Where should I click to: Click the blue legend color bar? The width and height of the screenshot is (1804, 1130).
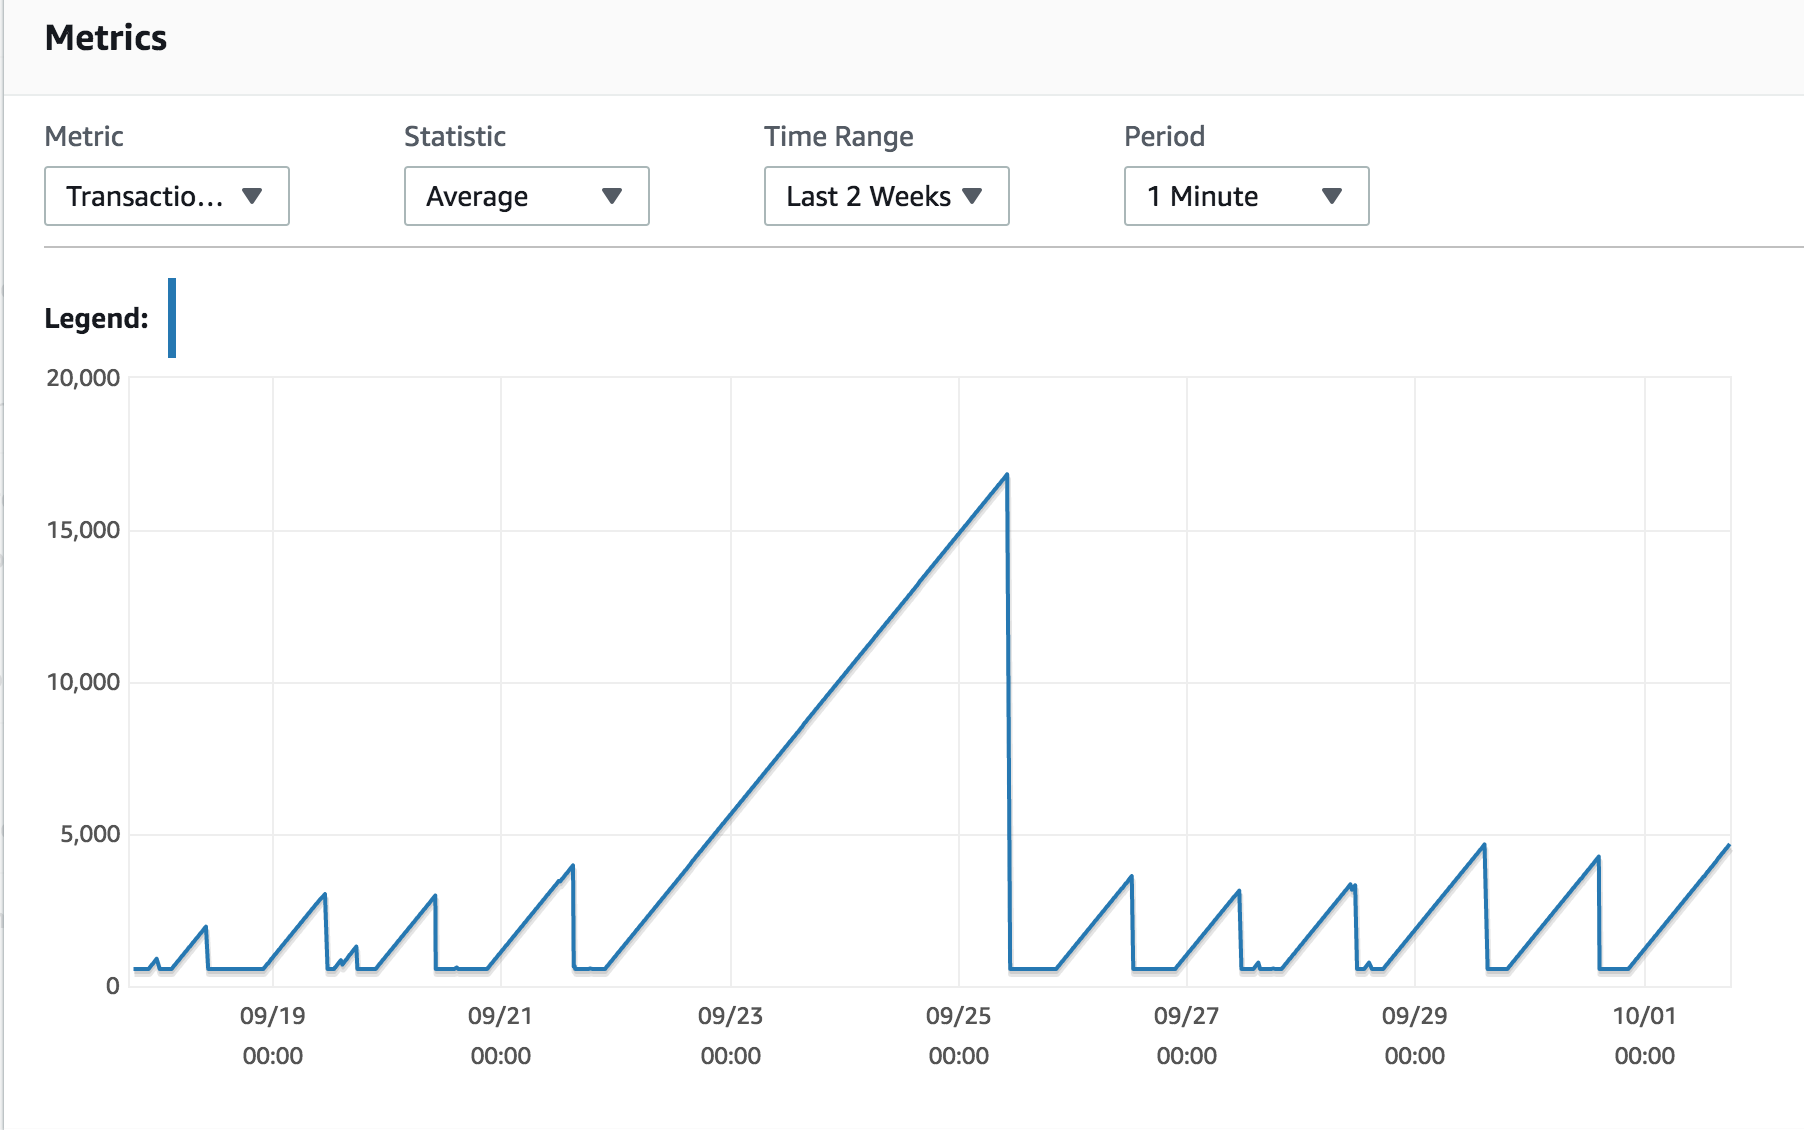tap(172, 318)
